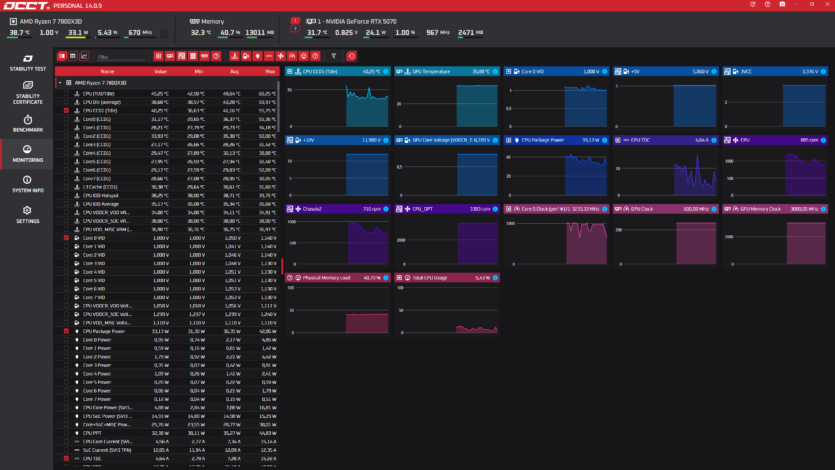The height and width of the screenshot is (470, 835).
Task: Switch to table-only view icon
Action: [73, 56]
